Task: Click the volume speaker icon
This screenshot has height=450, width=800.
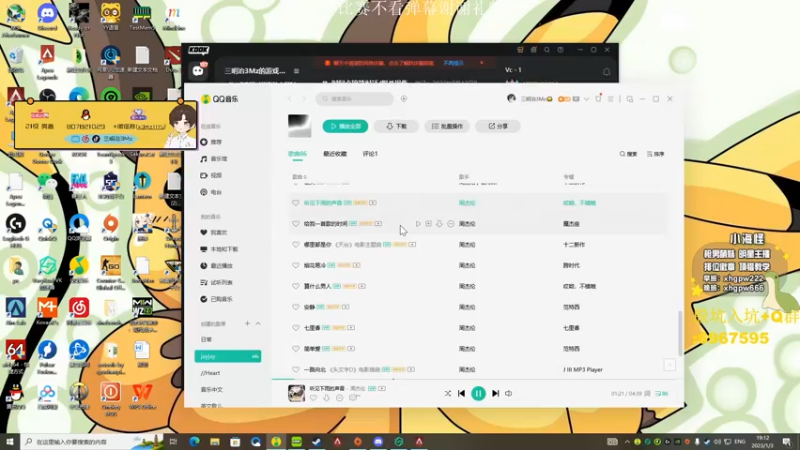Action: click(x=509, y=393)
